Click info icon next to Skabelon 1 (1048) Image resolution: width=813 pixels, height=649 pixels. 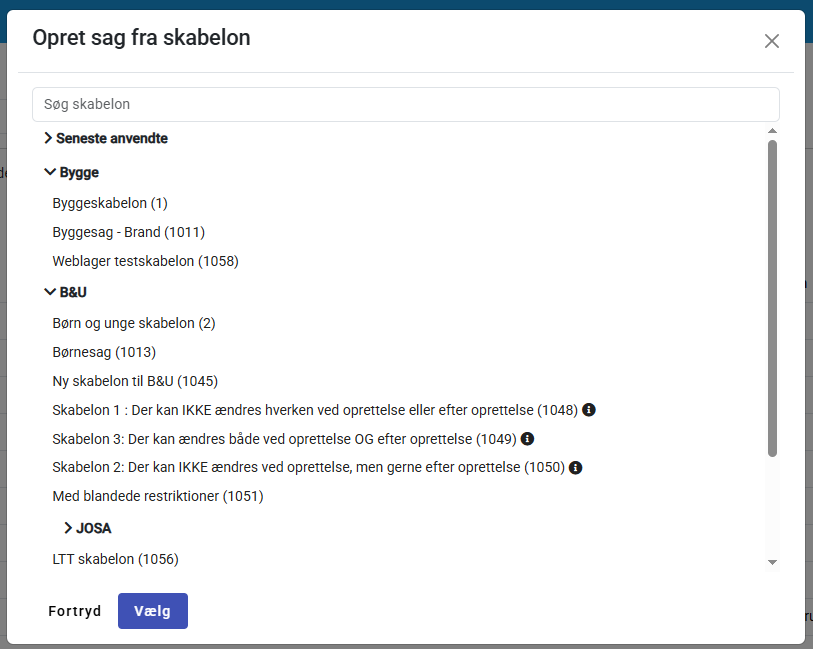[x=589, y=410]
